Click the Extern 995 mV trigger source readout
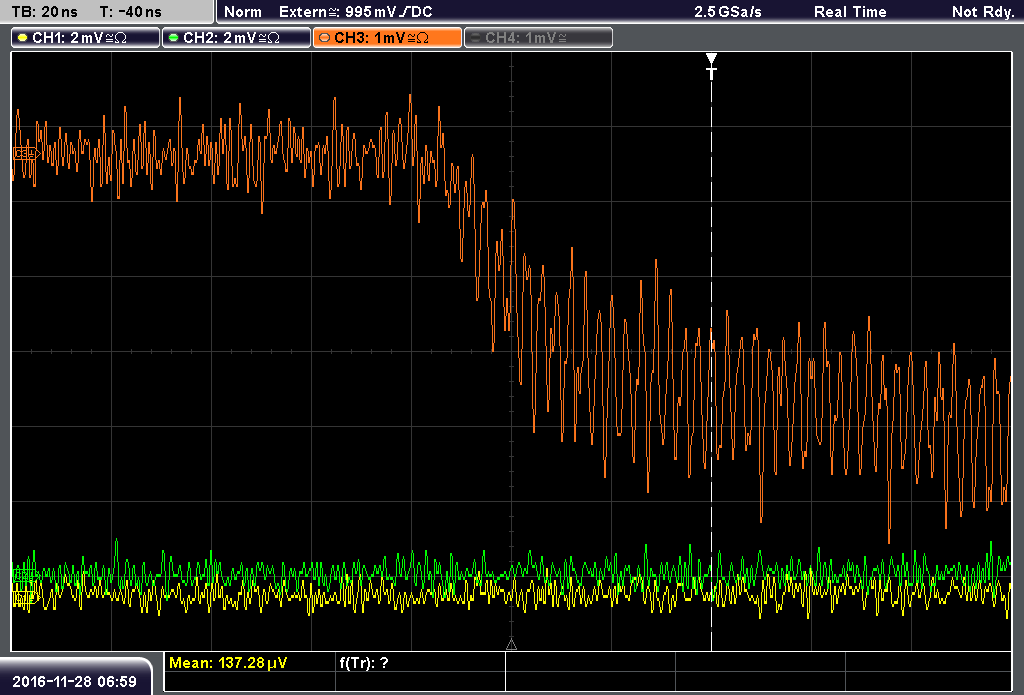Screen dimensions: 1024x695 point(356,12)
